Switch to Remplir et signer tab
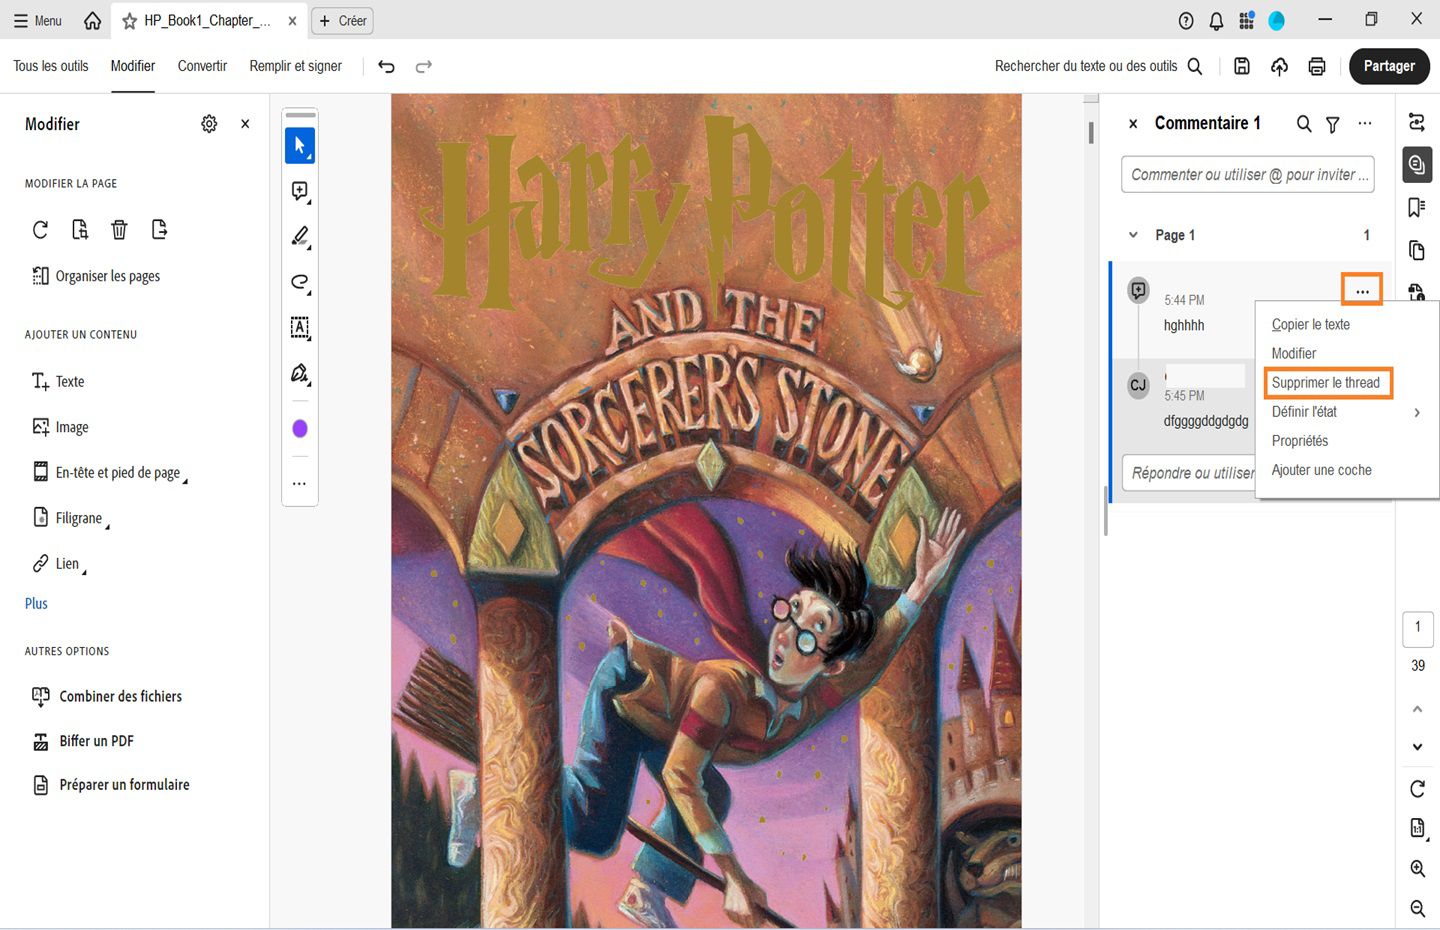The width and height of the screenshot is (1440, 930). pyautogui.click(x=295, y=66)
